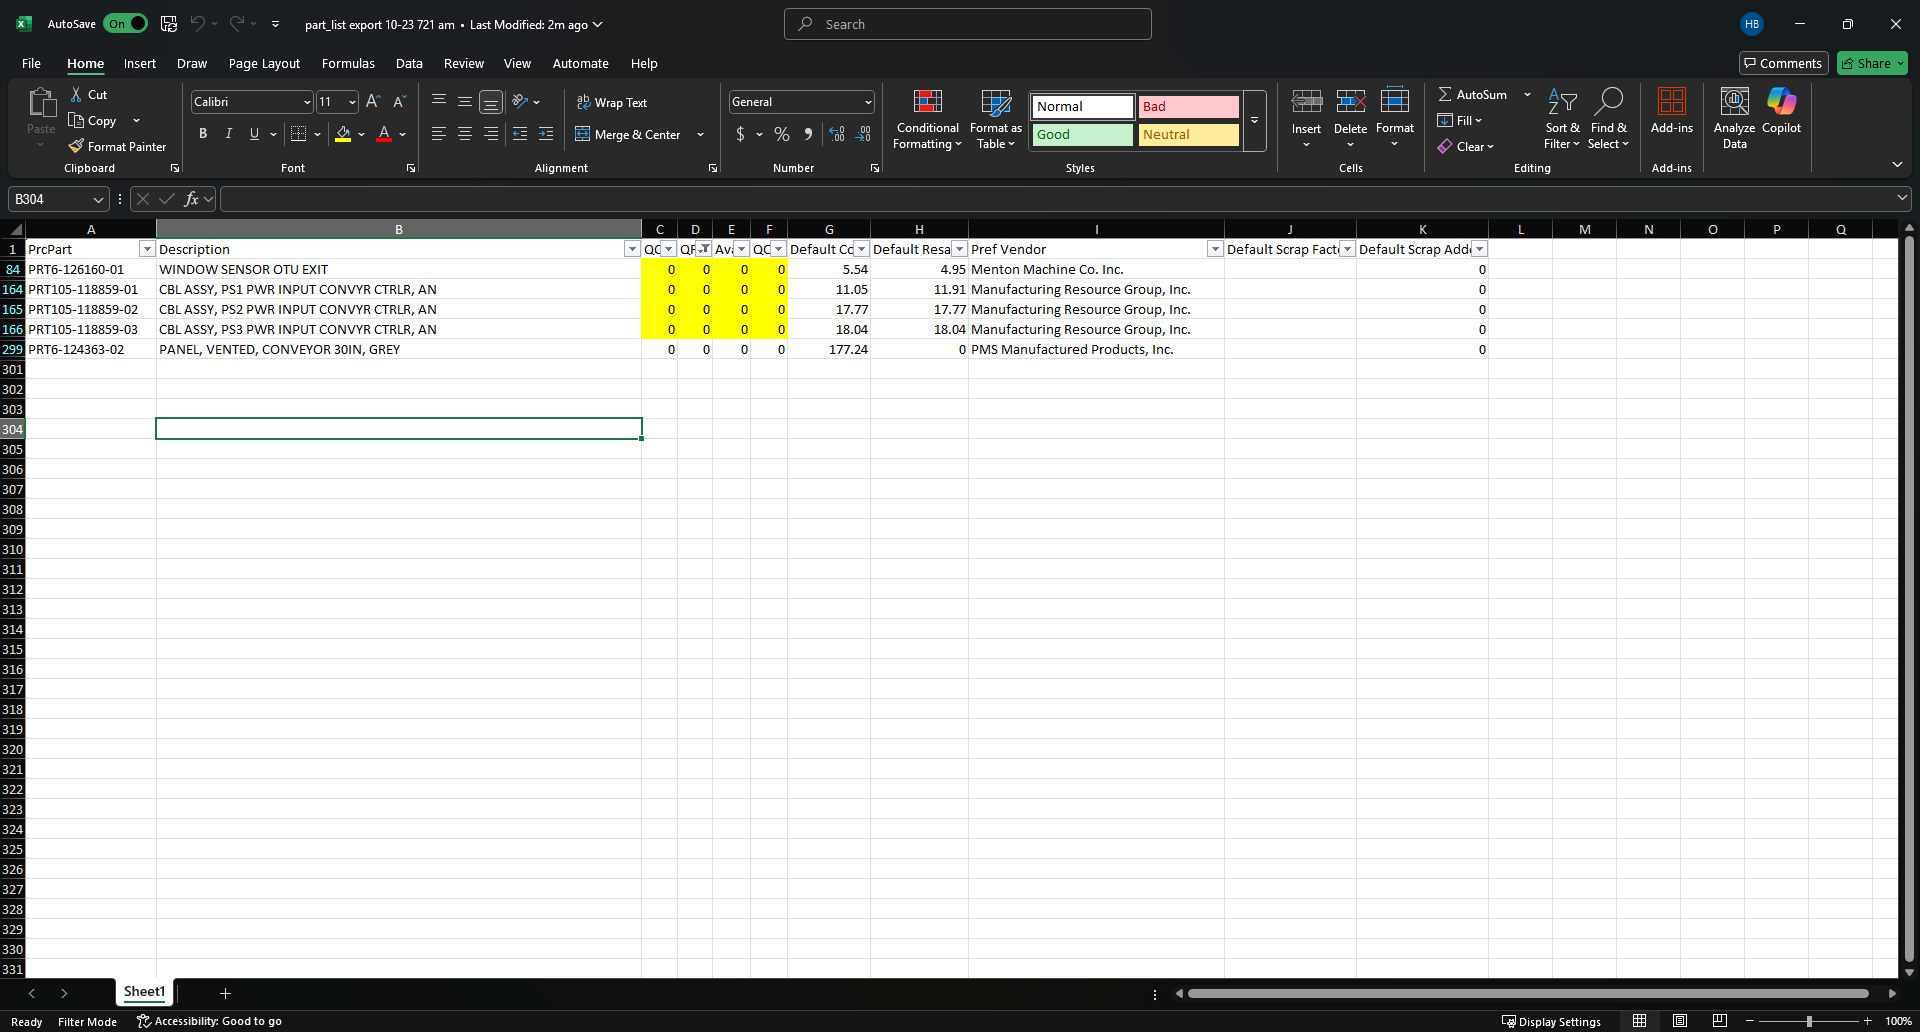Open the Copilot icon in ribbon

[x=1781, y=102]
